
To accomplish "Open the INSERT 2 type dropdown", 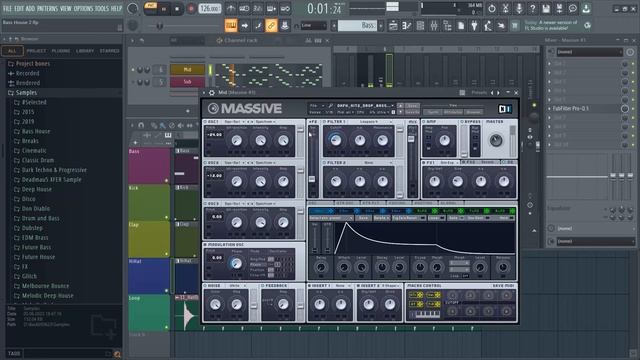I will [x=392, y=286].
